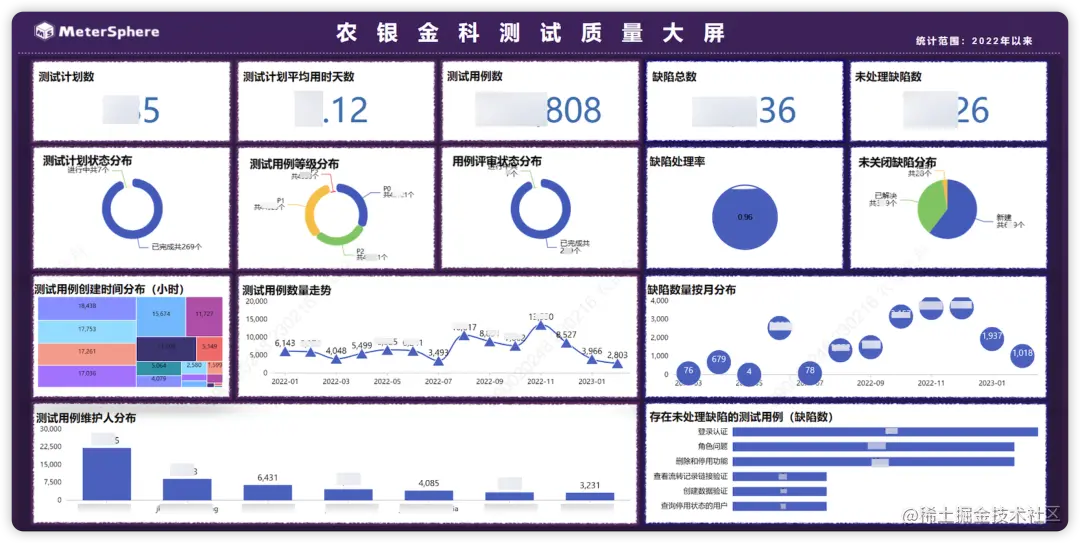This screenshot has height=543, width=1080.
Task: Select the bubble labeled 679
Action: (x=718, y=360)
